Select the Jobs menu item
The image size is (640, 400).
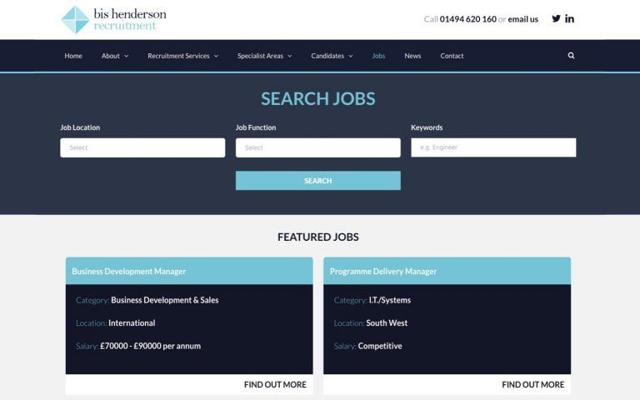point(378,56)
